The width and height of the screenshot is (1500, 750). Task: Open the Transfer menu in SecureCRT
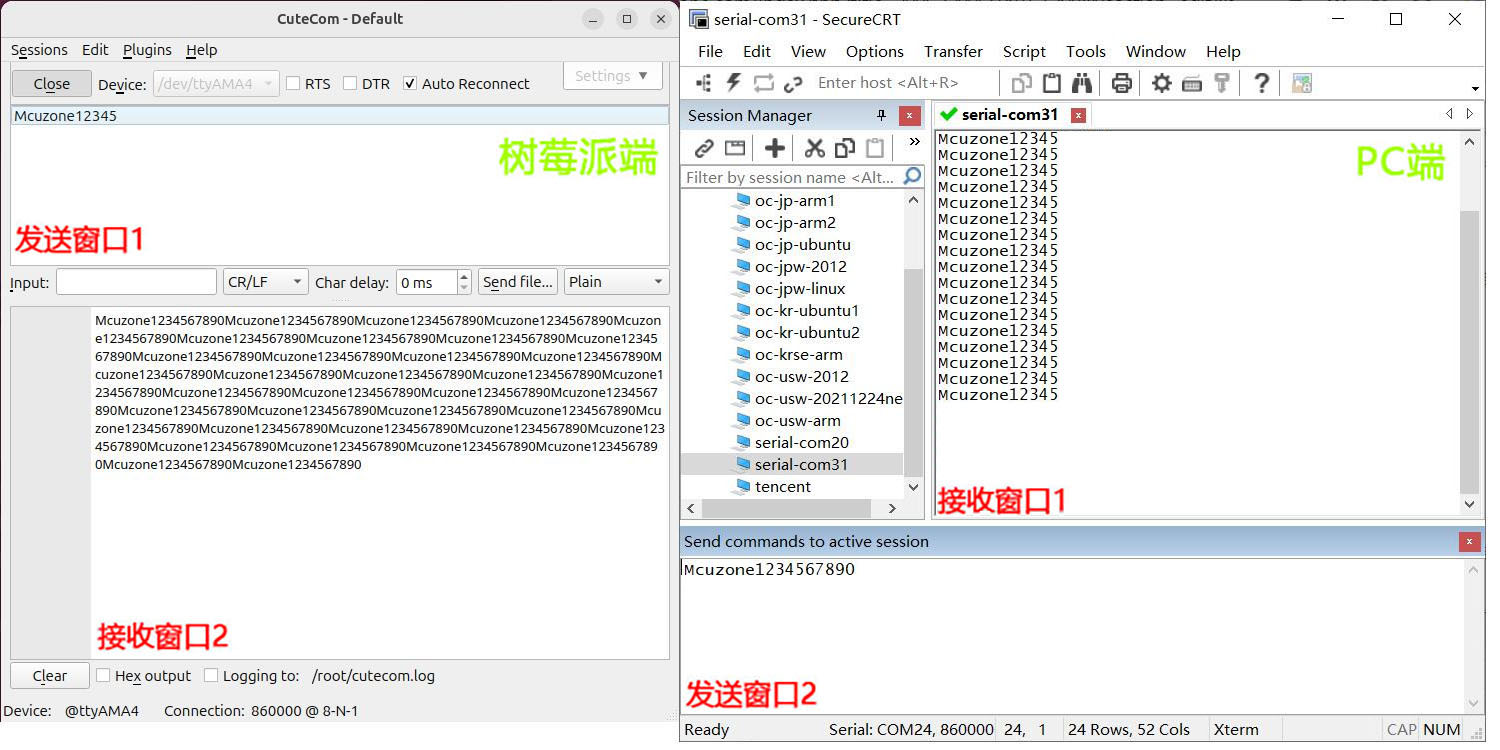953,52
